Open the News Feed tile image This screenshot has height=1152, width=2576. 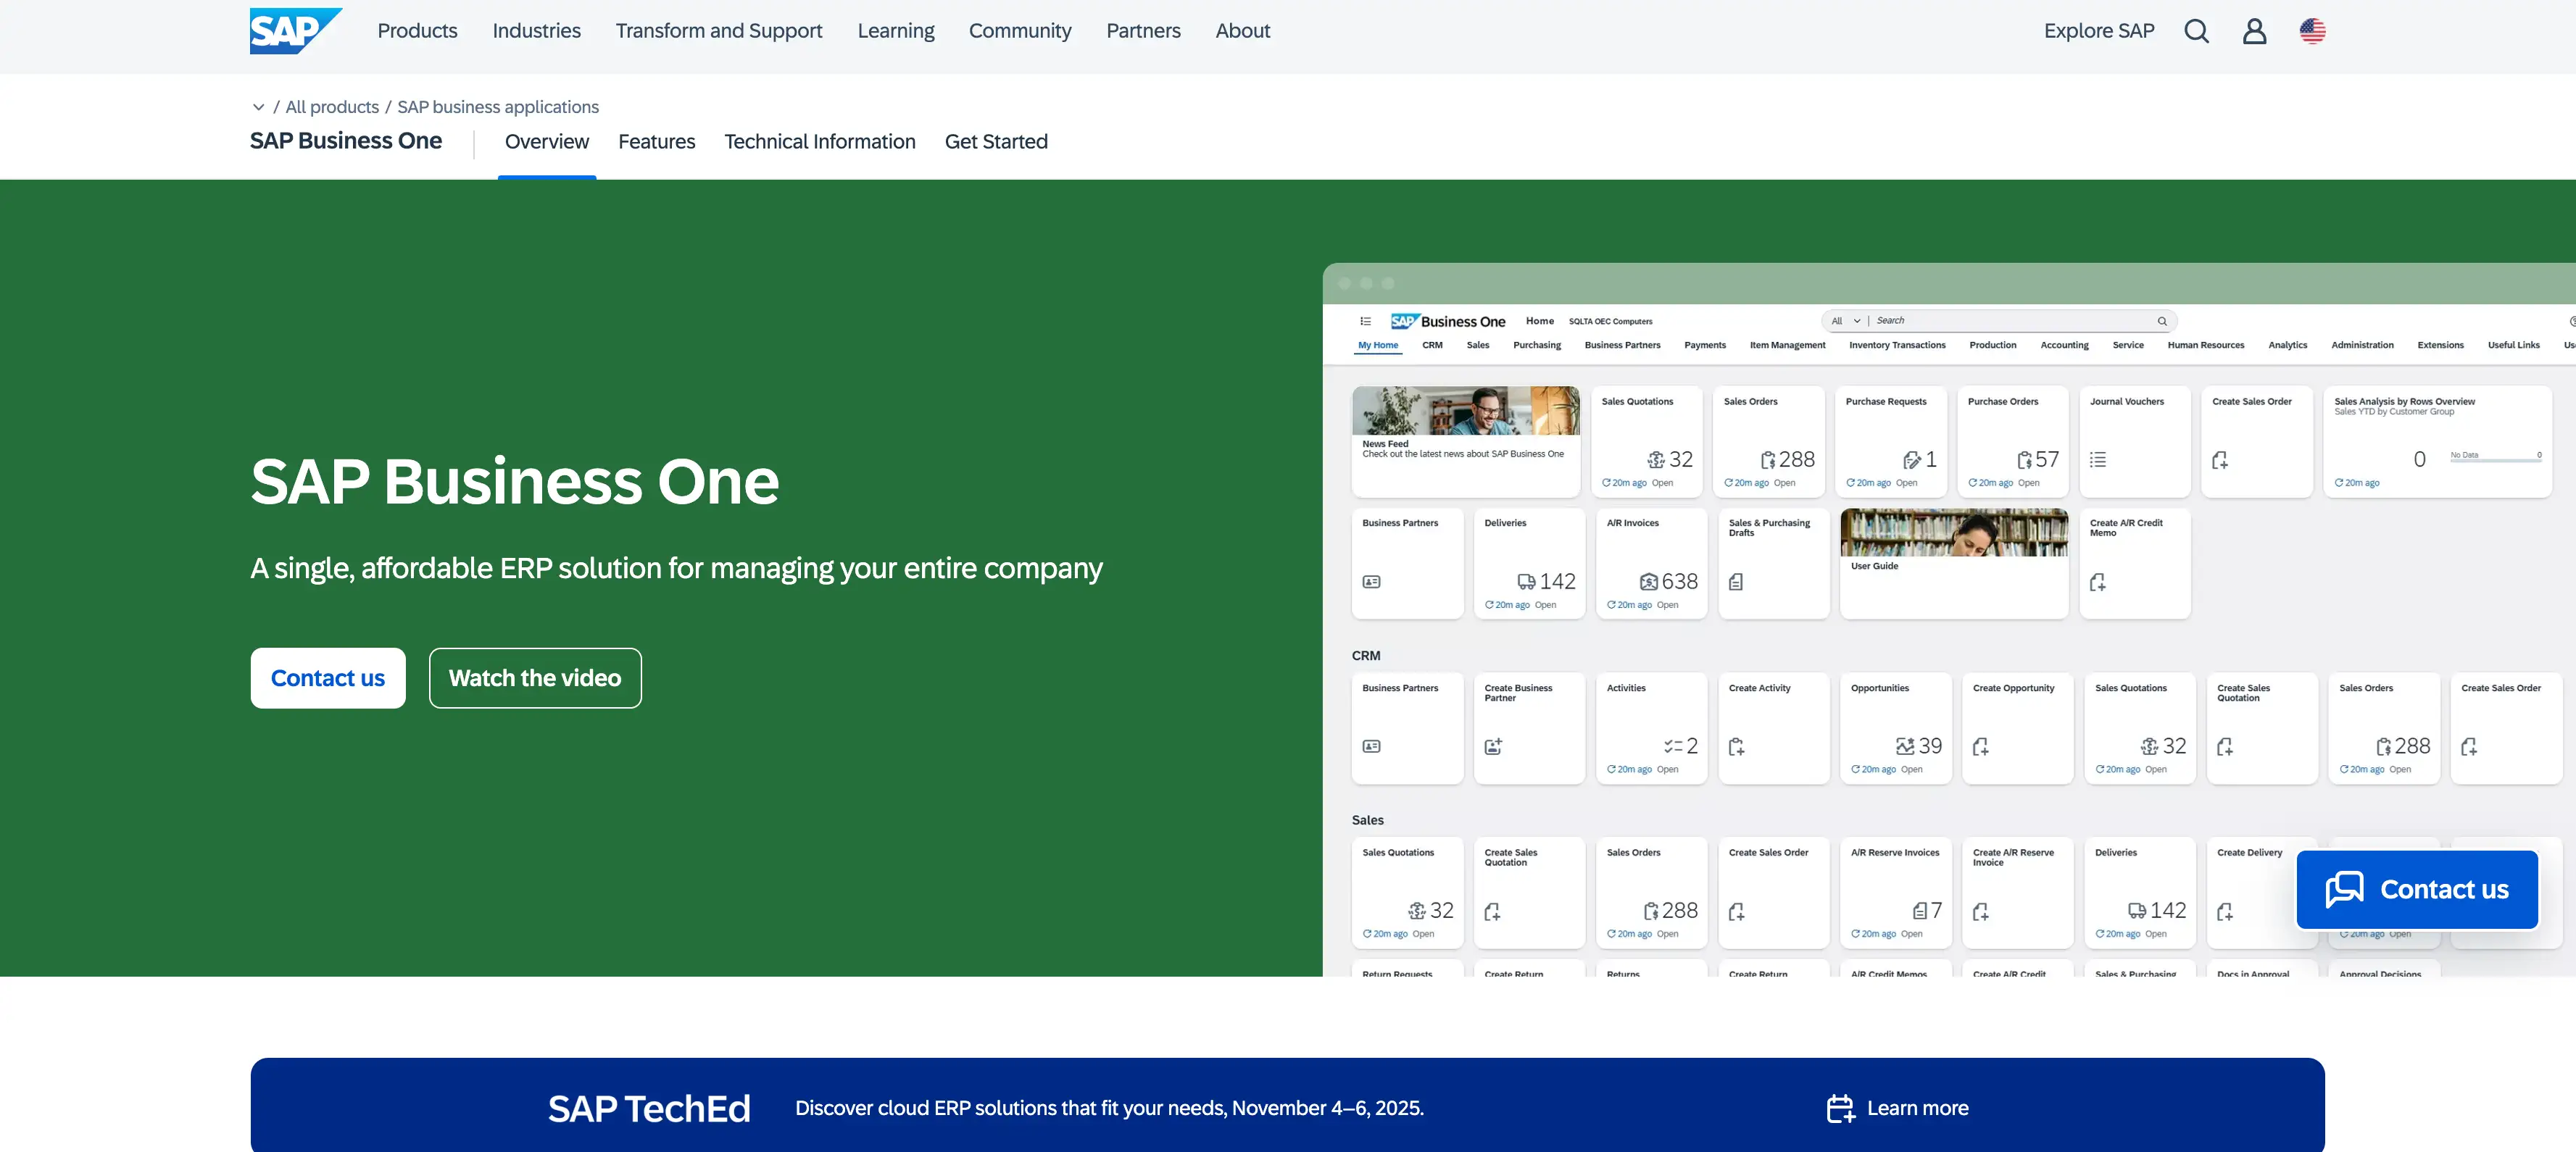(x=1465, y=411)
